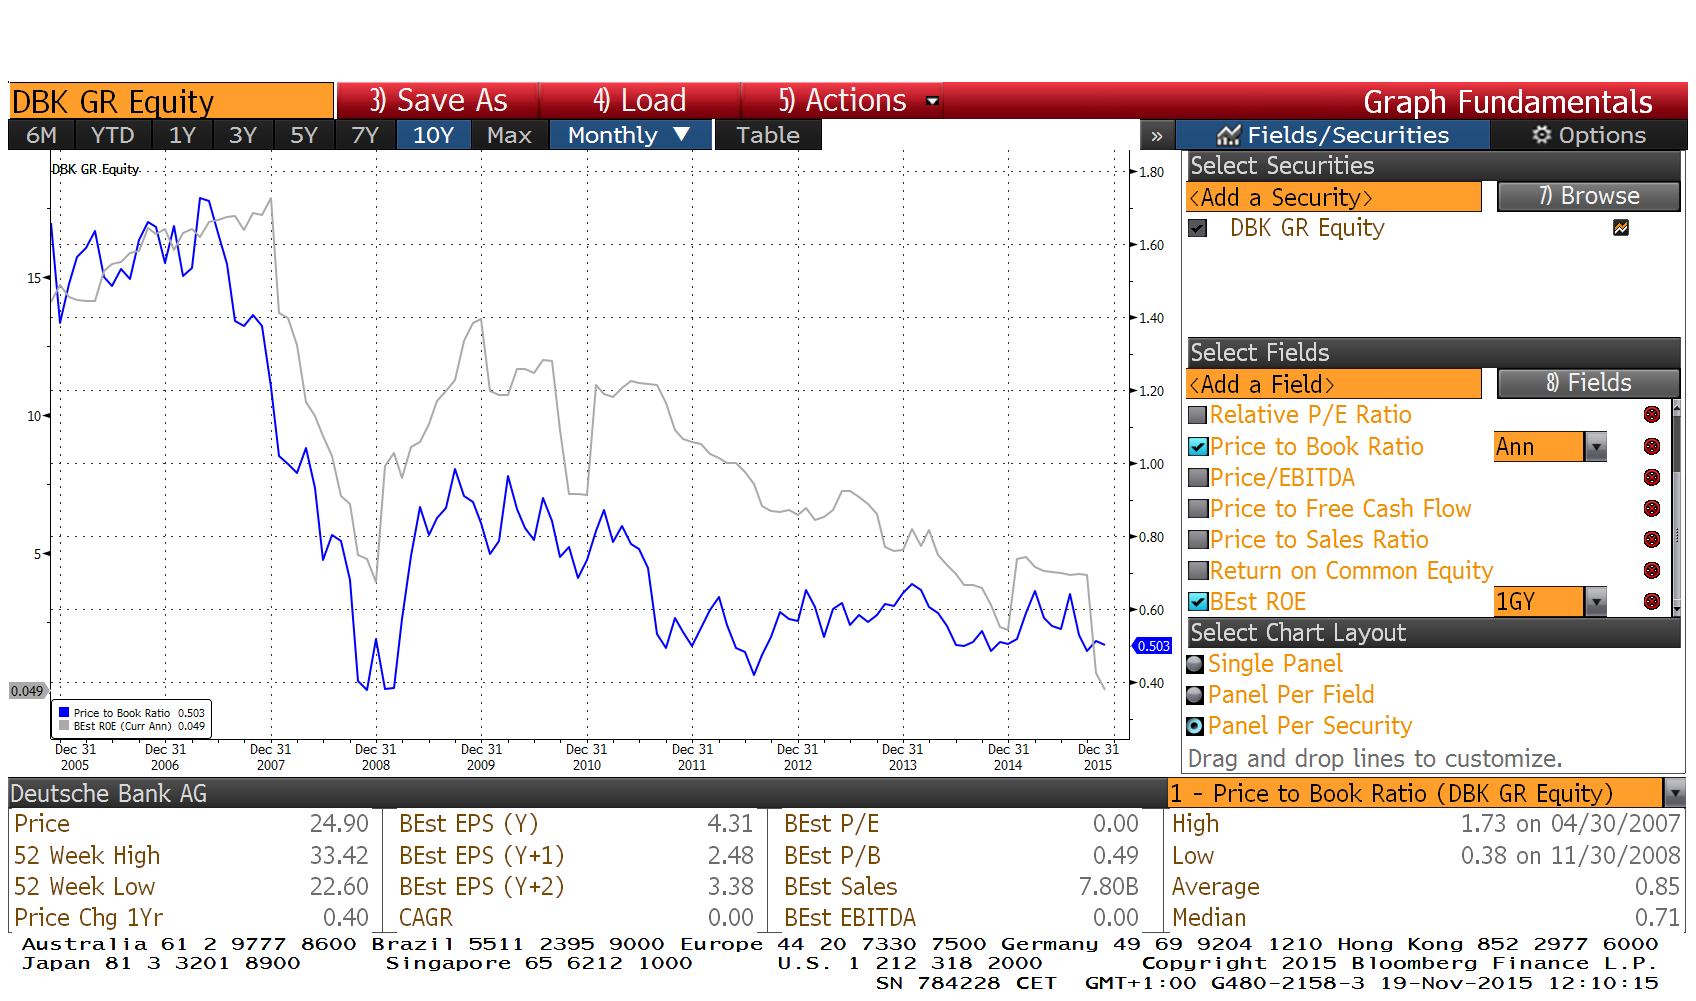The width and height of the screenshot is (1696, 1001).
Task: Click the Deutsche Bank AG header
Action: [108, 794]
